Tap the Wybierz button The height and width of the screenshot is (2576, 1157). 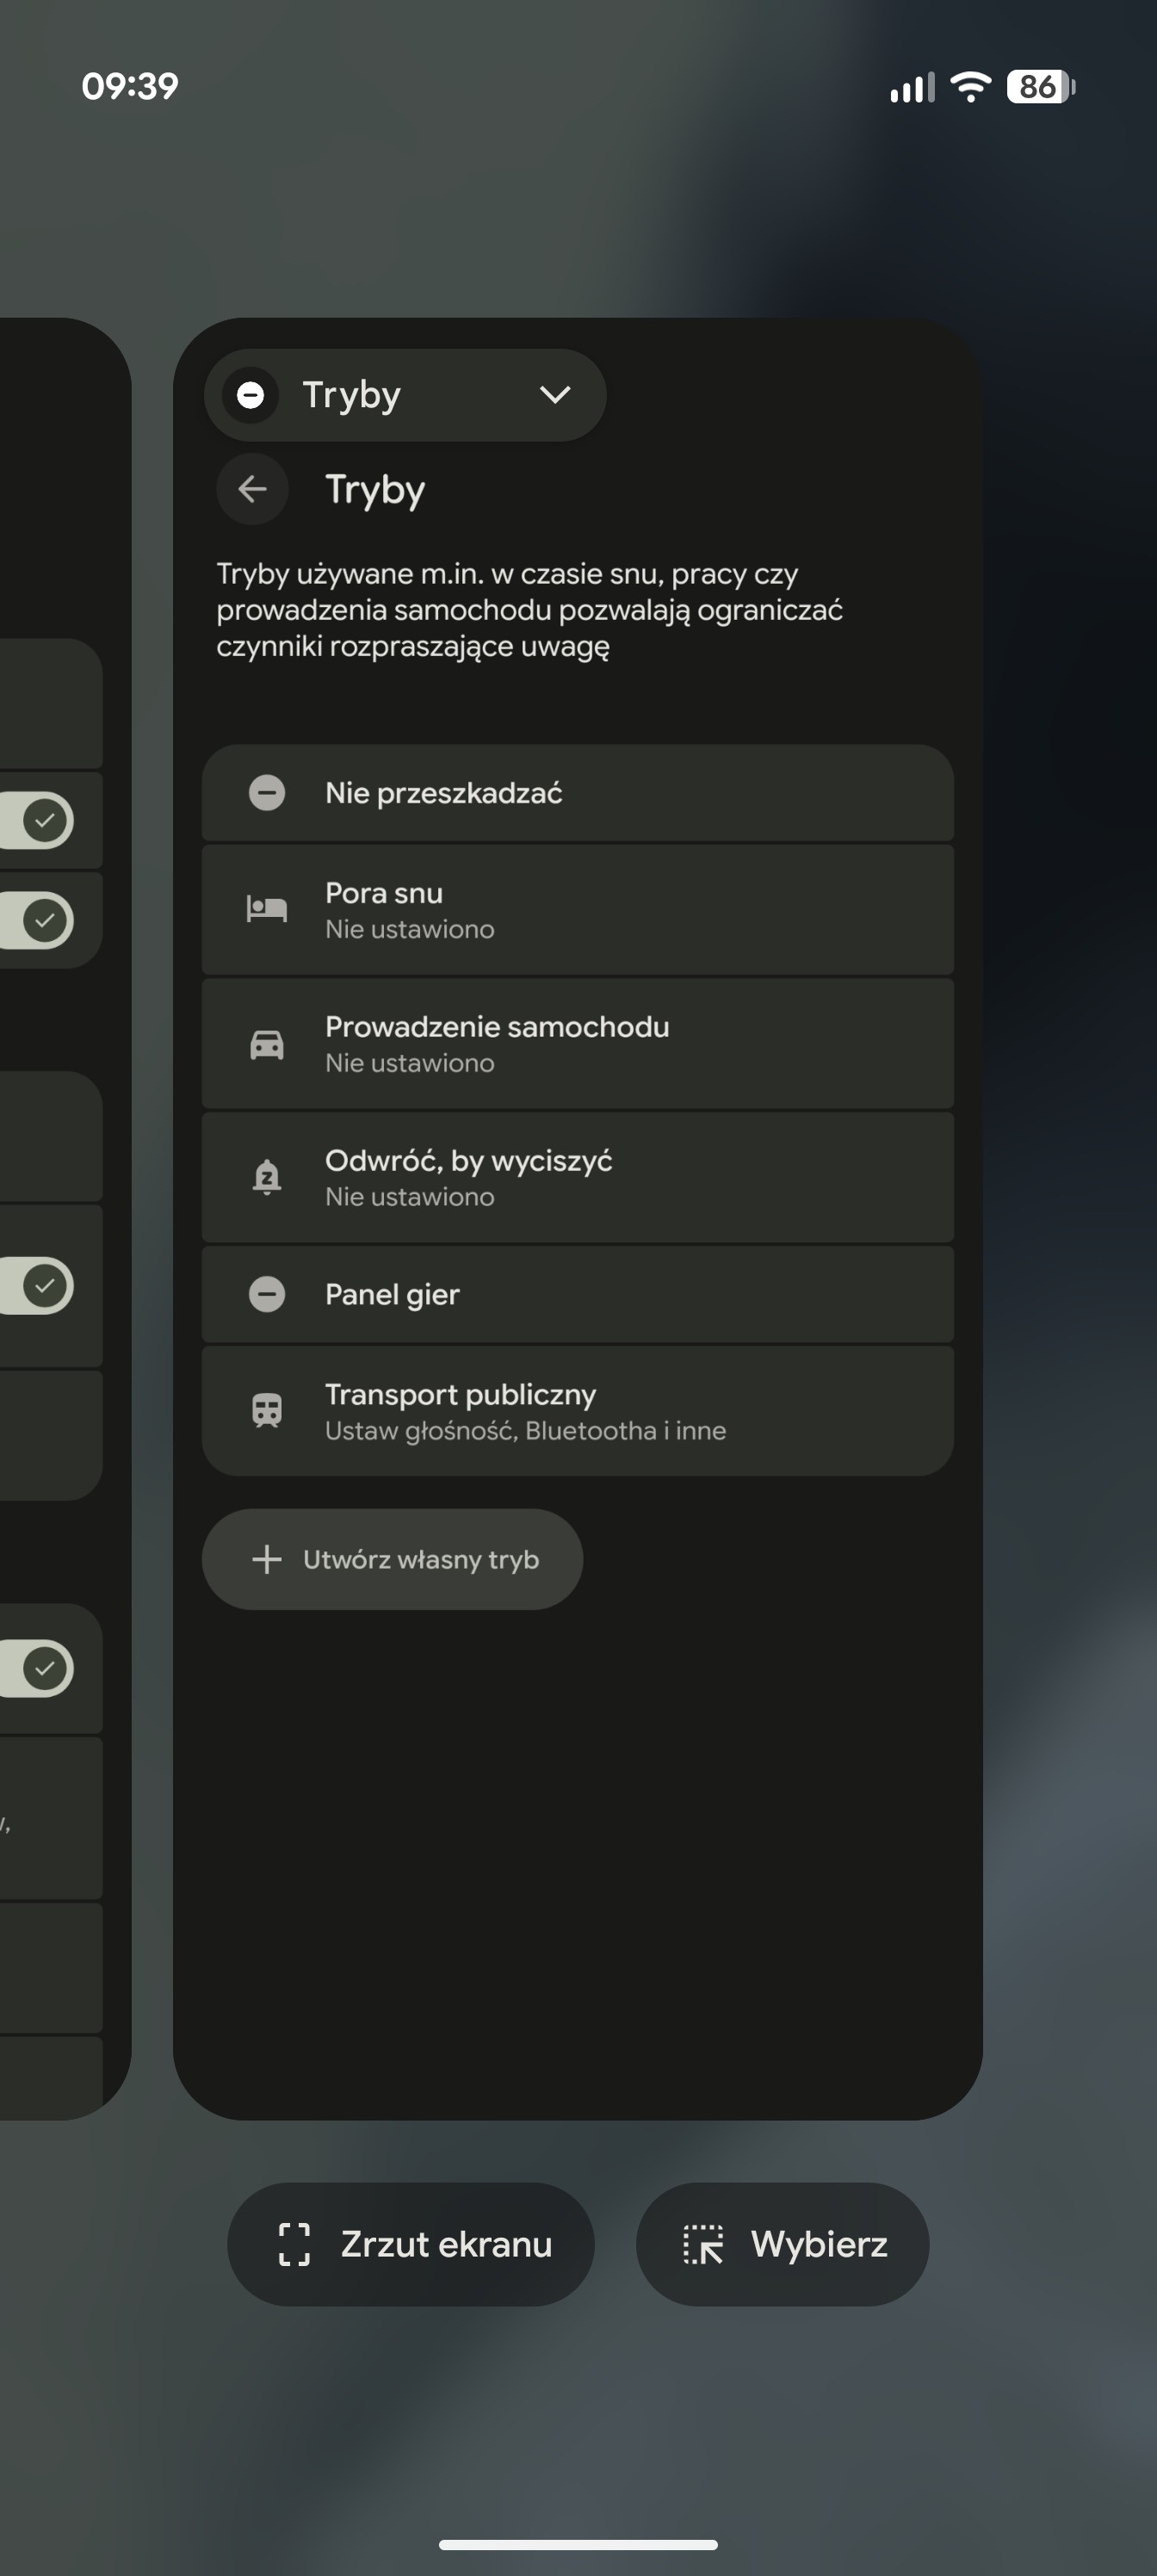click(x=783, y=2244)
